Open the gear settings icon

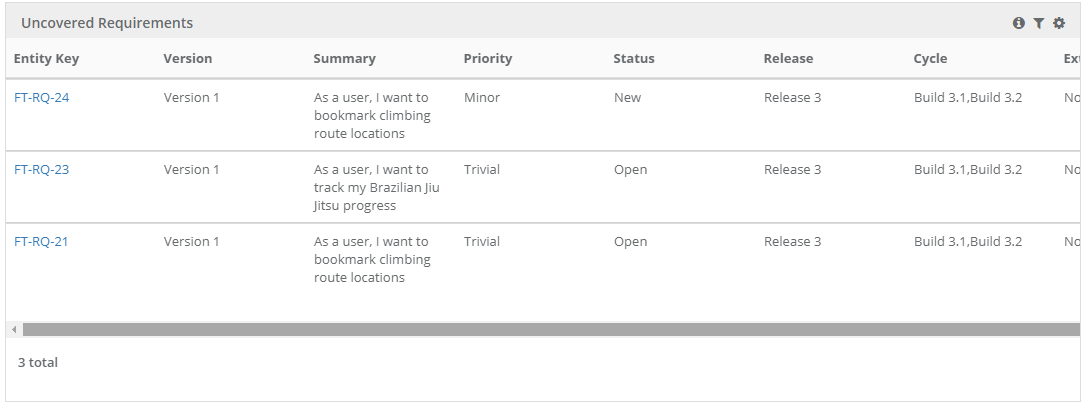point(1059,23)
